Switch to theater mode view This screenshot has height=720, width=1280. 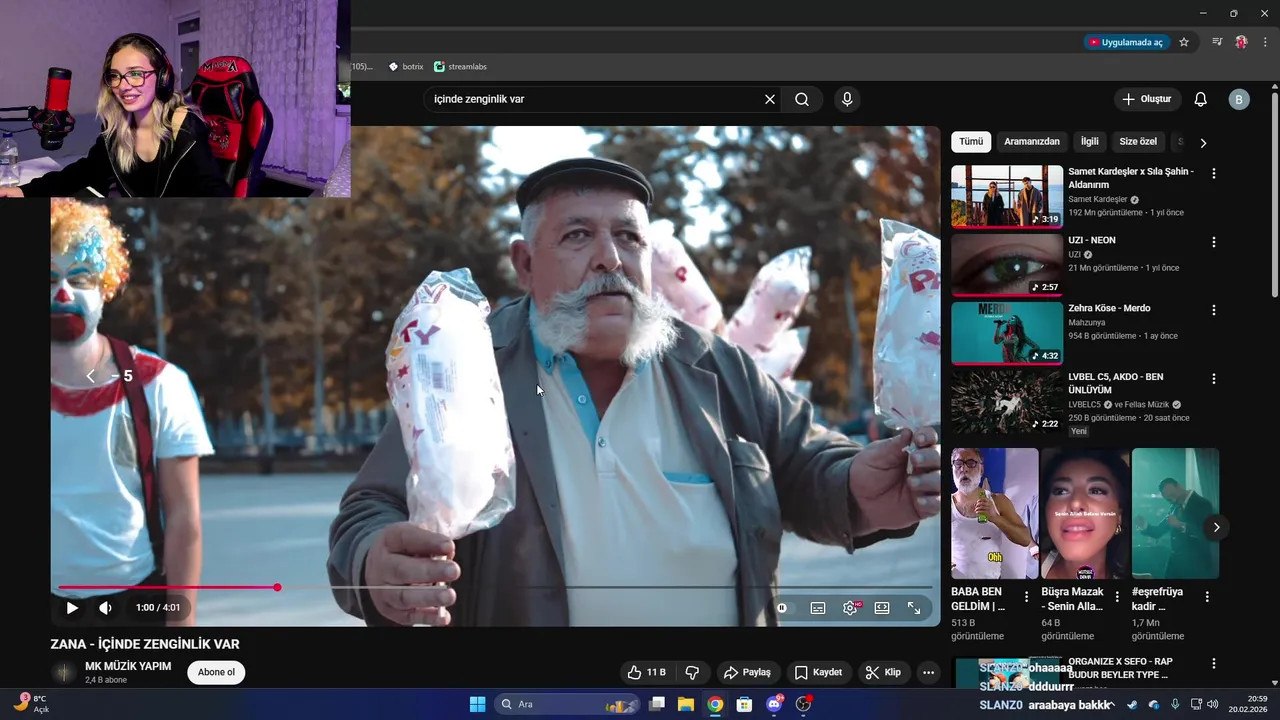pos(882,608)
